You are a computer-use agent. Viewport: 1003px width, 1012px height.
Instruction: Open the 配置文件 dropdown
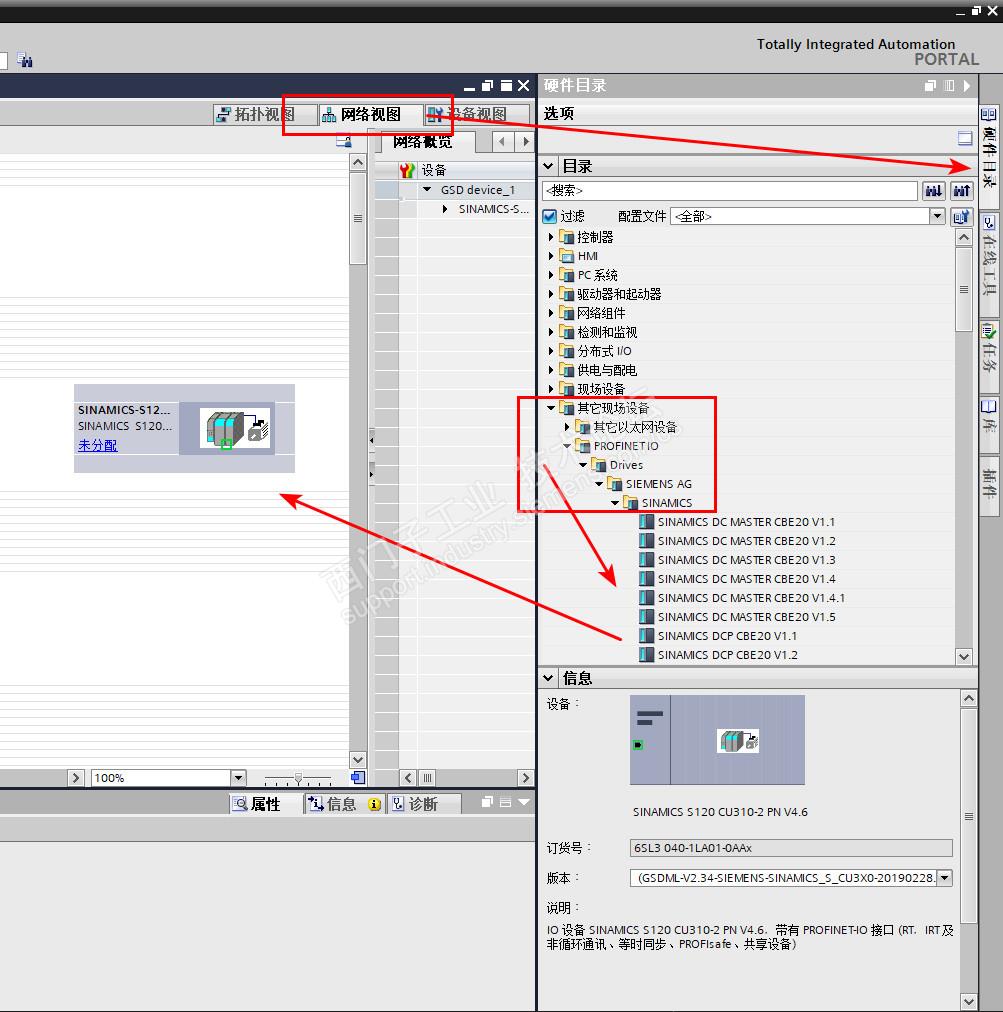click(938, 216)
